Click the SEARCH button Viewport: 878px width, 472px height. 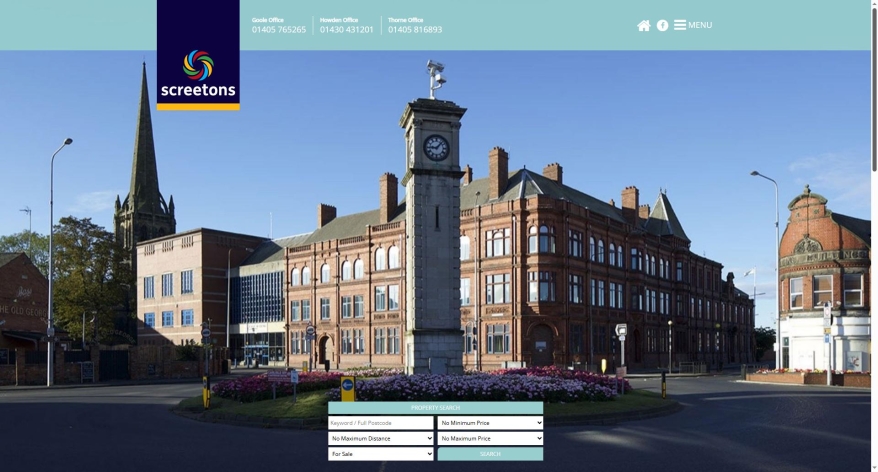tap(490, 454)
